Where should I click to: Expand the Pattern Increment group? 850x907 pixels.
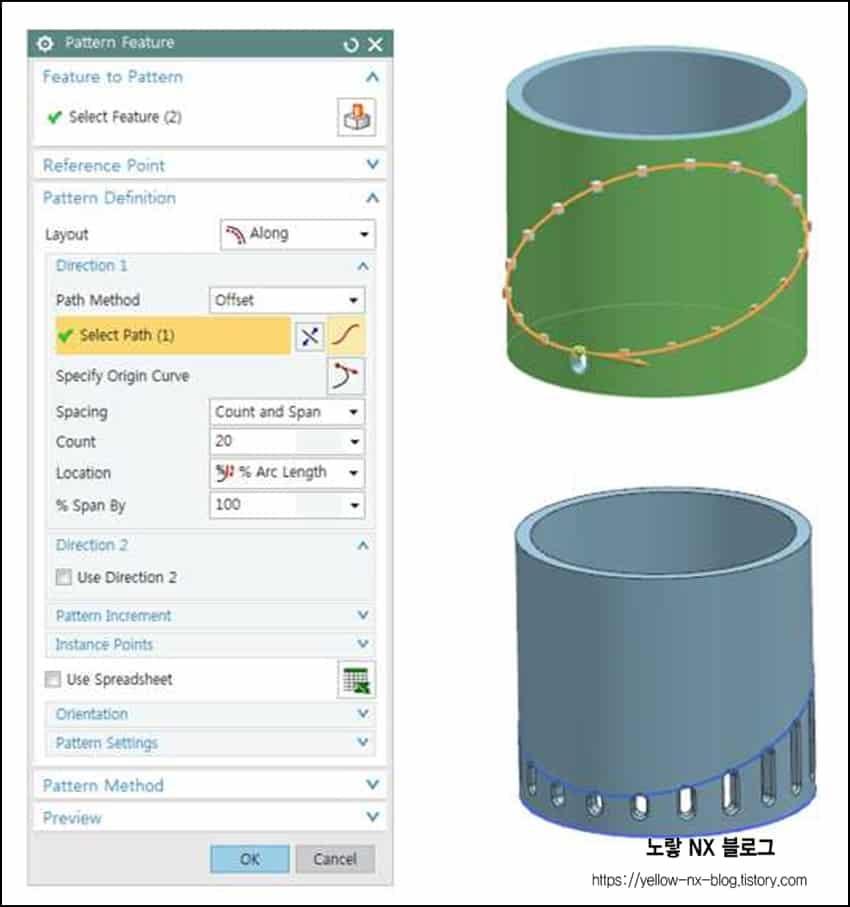point(363,615)
